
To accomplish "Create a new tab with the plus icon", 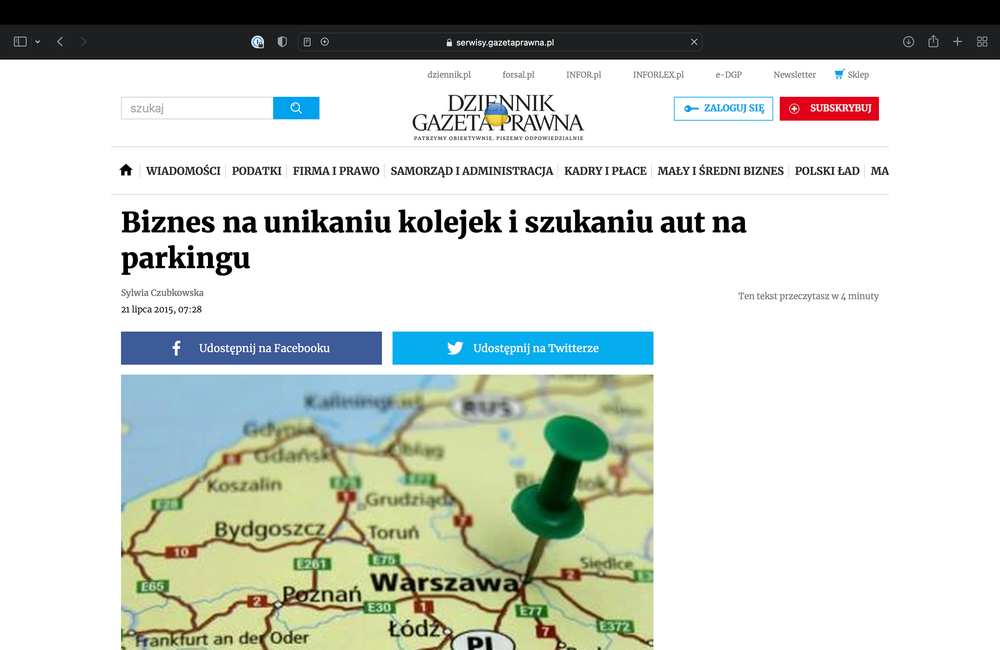I will point(957,41).
